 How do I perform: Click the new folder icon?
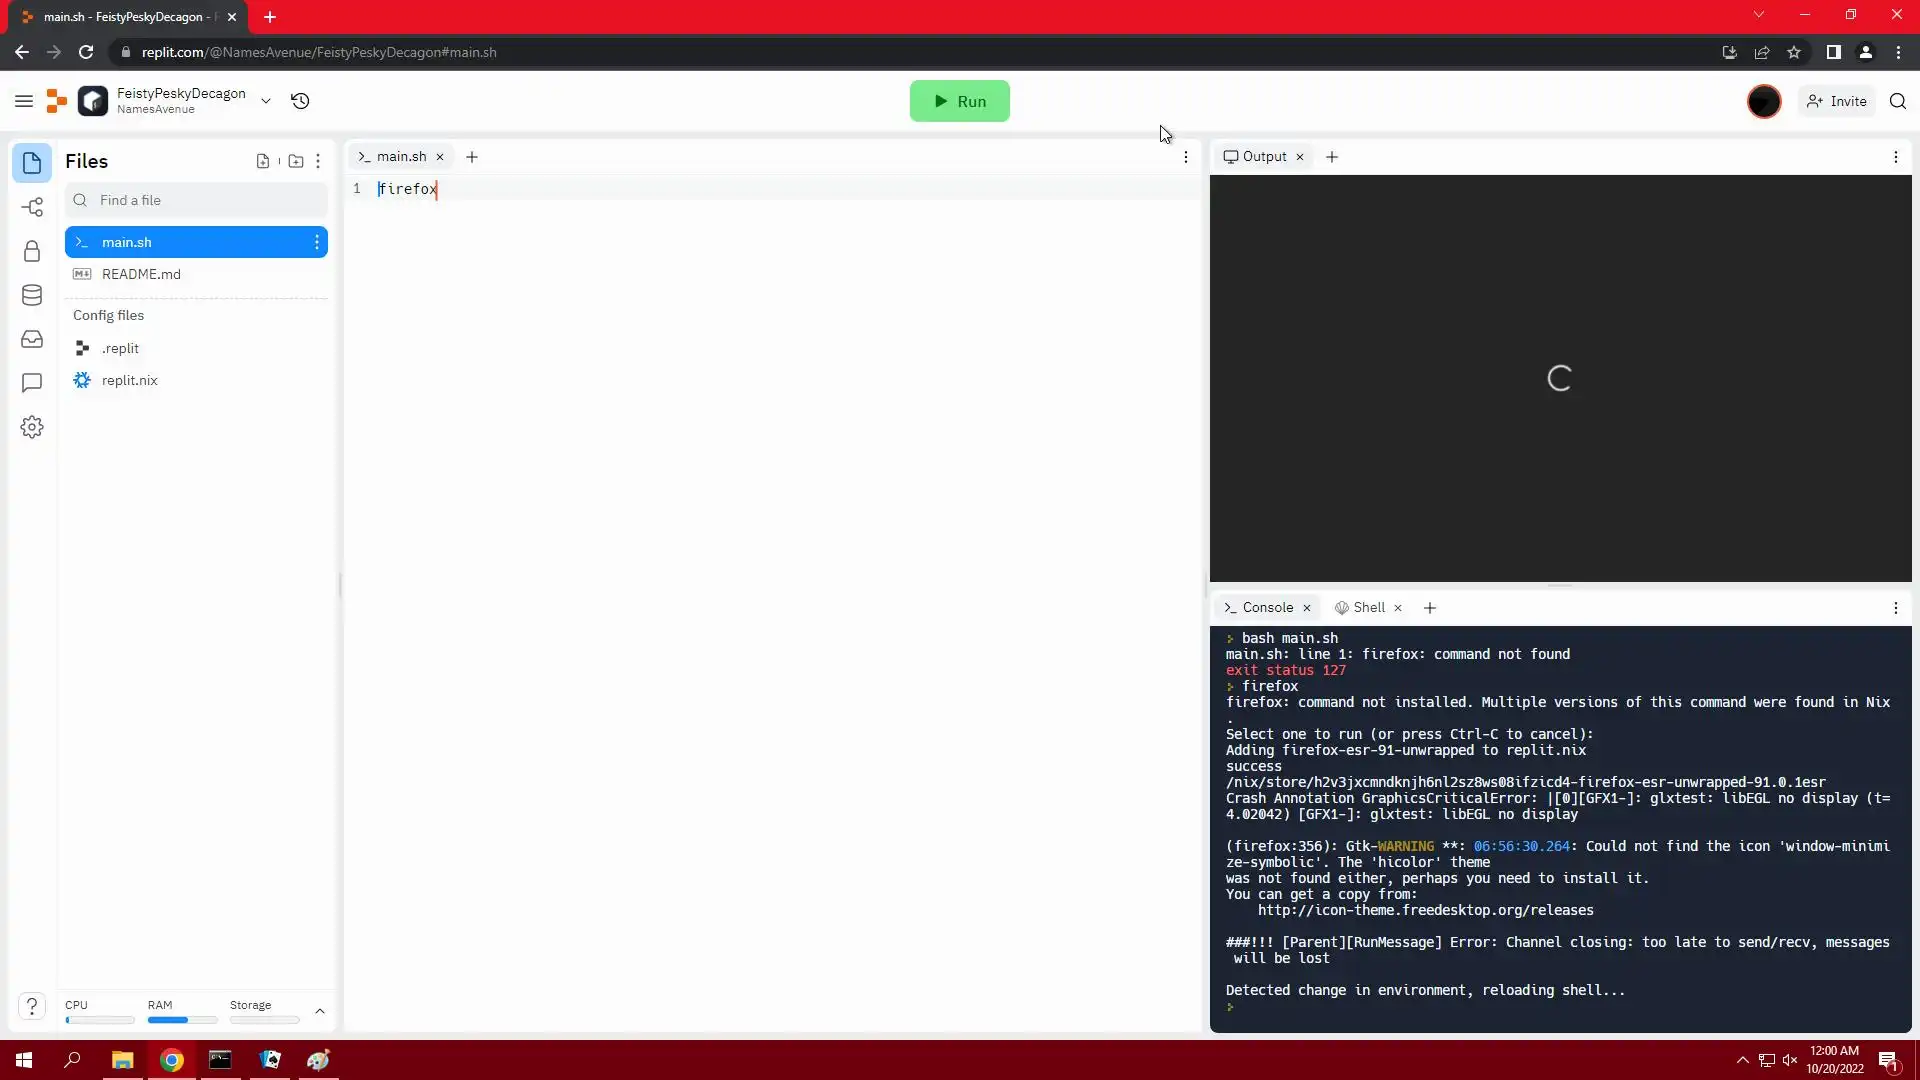[295, 161]
